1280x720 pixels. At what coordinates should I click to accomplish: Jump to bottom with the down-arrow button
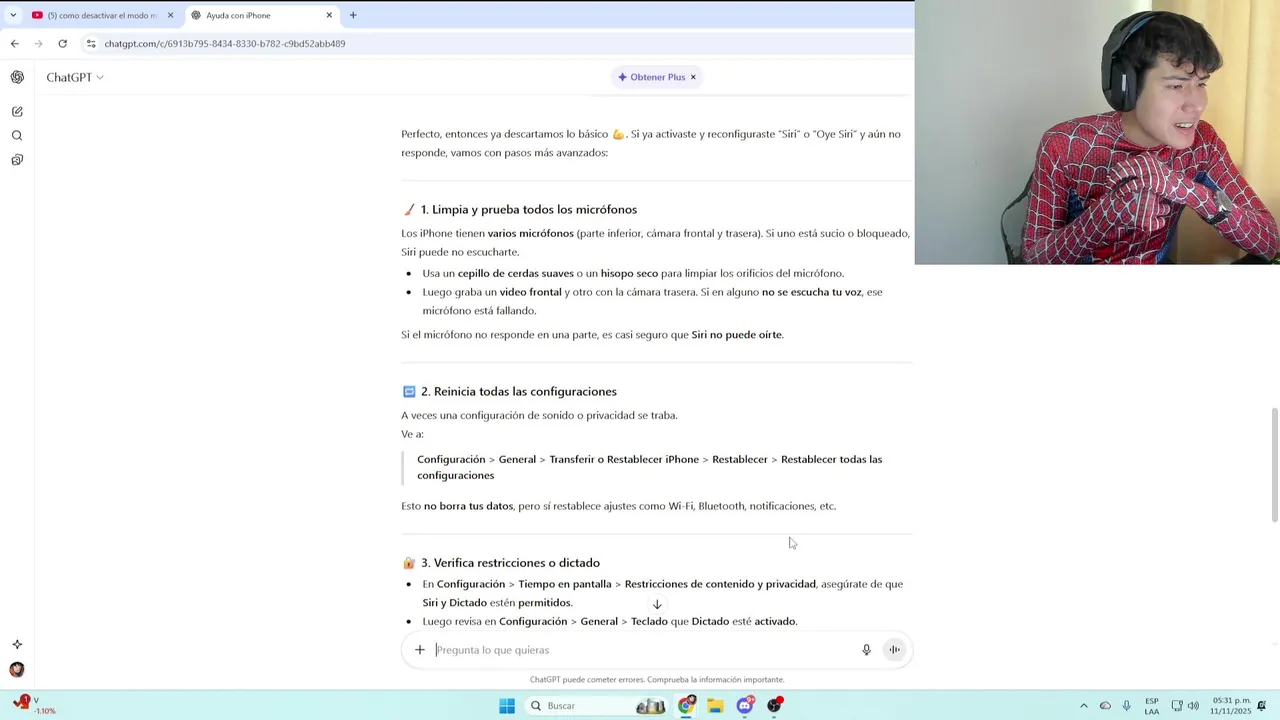[x=657, y=604]
